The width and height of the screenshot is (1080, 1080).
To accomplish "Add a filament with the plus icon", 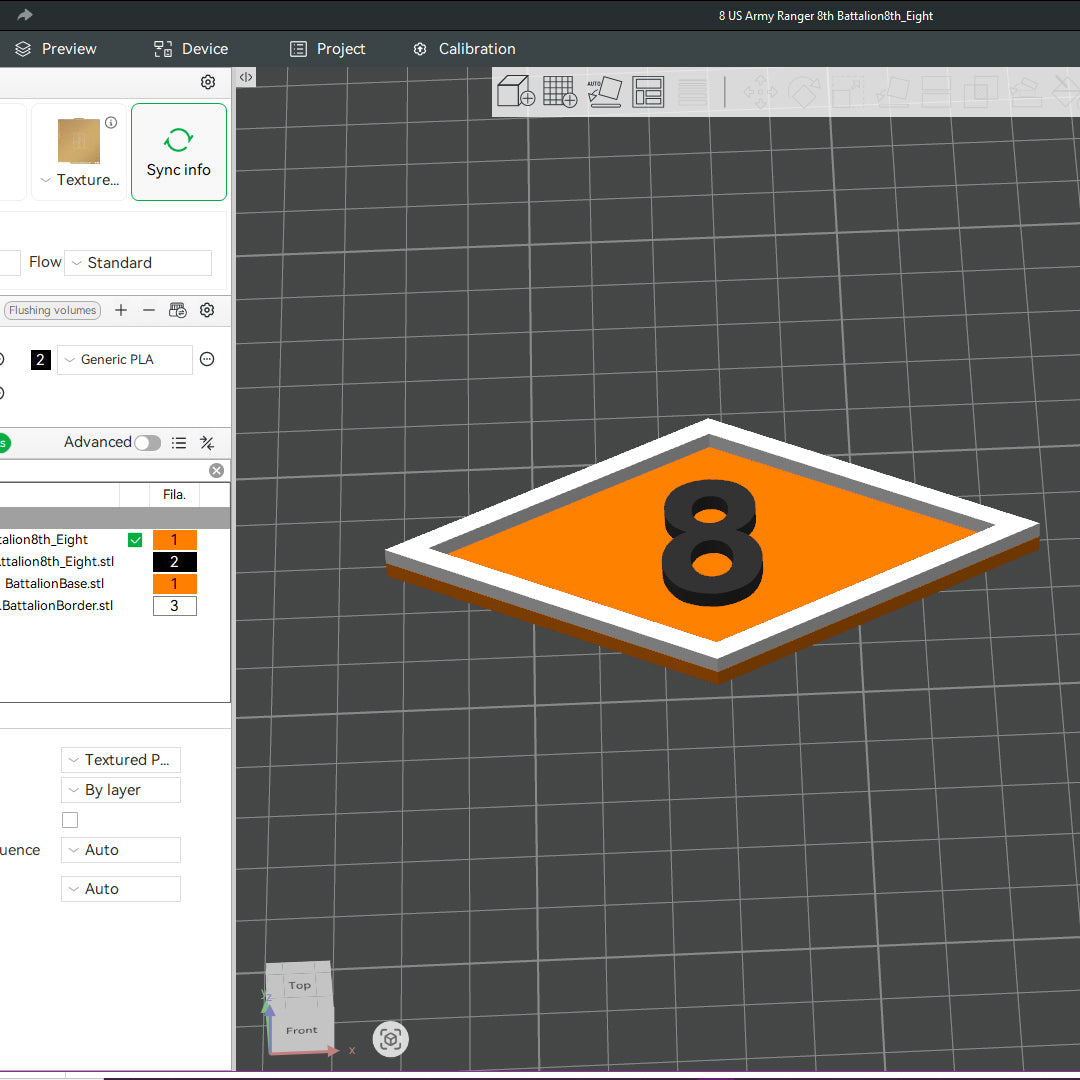I will click(x=121, y=310).
